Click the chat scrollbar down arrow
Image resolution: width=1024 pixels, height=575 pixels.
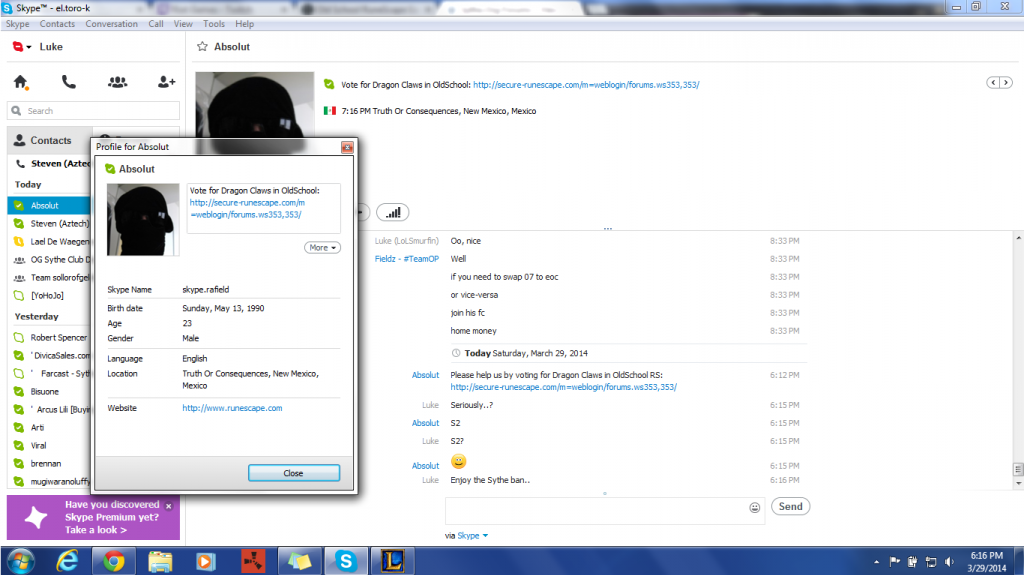(1018, 484)
